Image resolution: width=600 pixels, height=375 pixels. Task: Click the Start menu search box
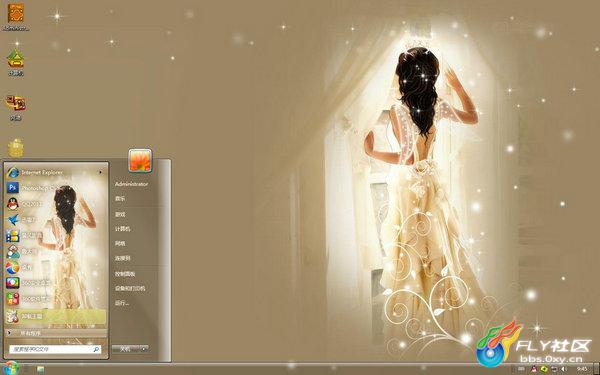[55, 349]
